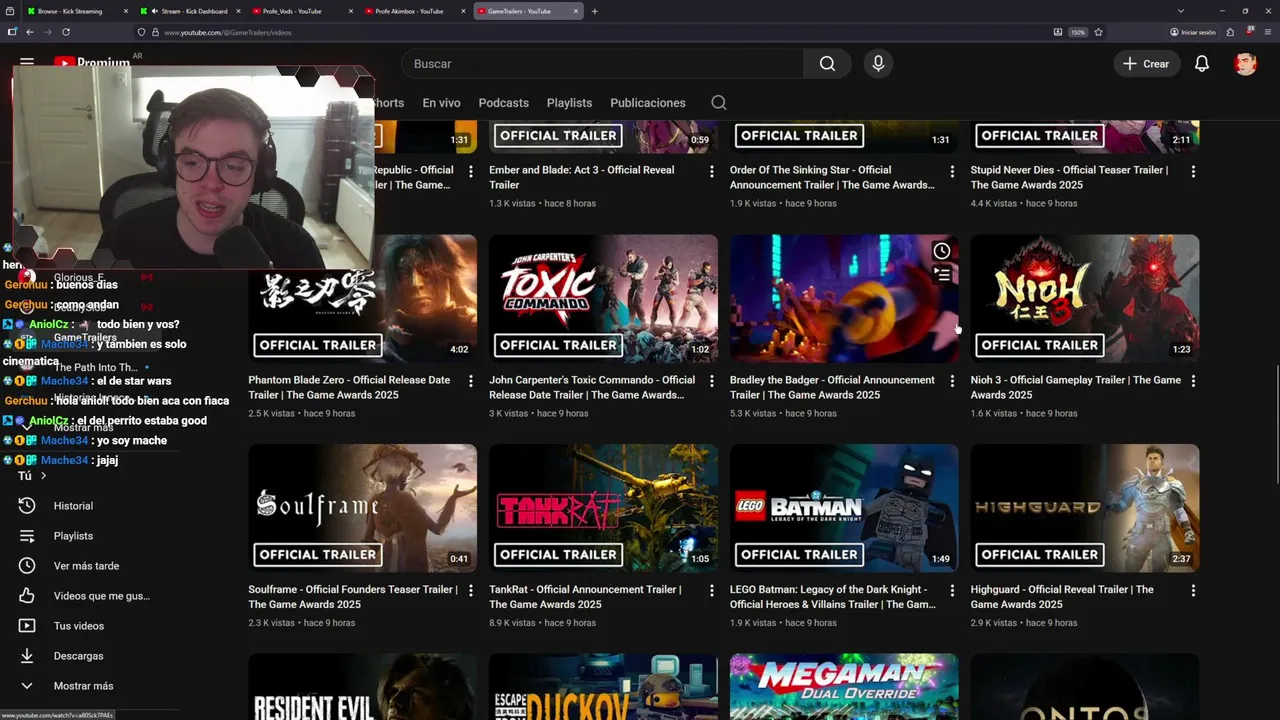Go back with the browser back arrow
Image resolution: width=1280 pixels, height=720 pixels.
coord(30,32)
